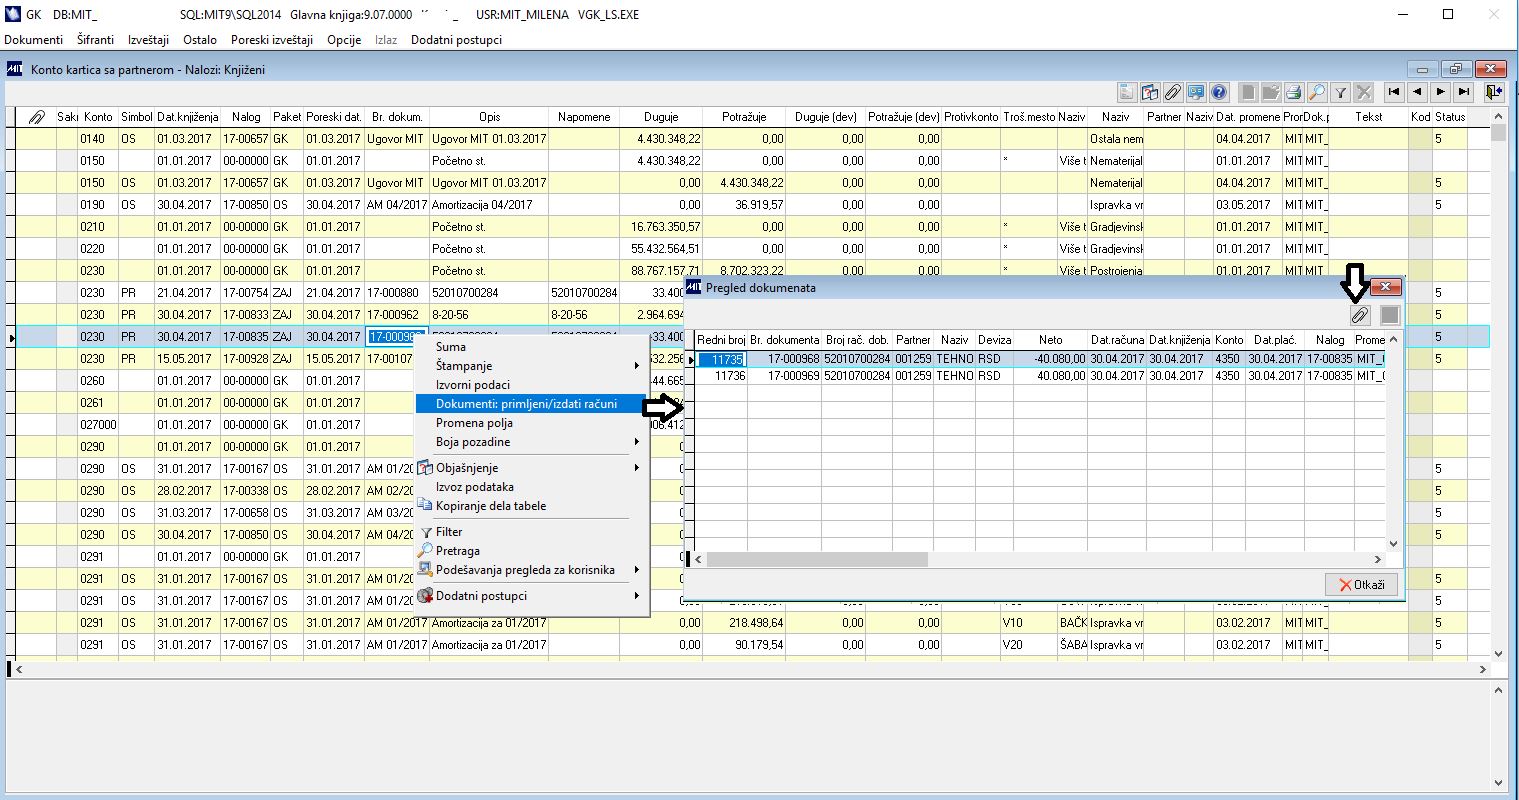Click 40.080,00 Neto value in row 11736
The width and height of the screenshot is (1519, 800).
(1050, 376)
